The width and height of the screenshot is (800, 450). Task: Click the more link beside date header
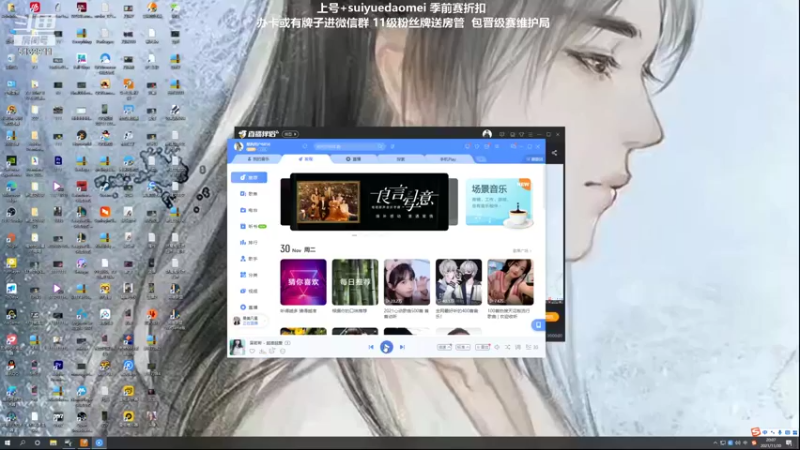click(522, 251)
